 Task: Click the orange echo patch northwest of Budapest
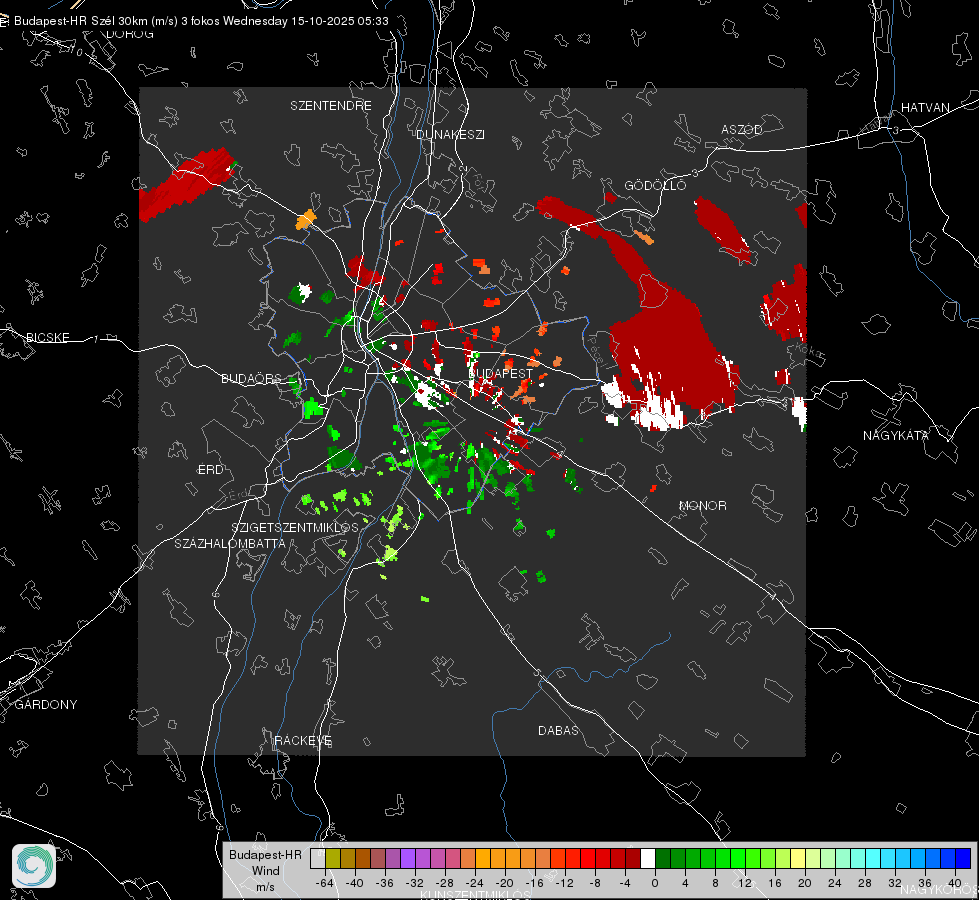click(305, 219)
